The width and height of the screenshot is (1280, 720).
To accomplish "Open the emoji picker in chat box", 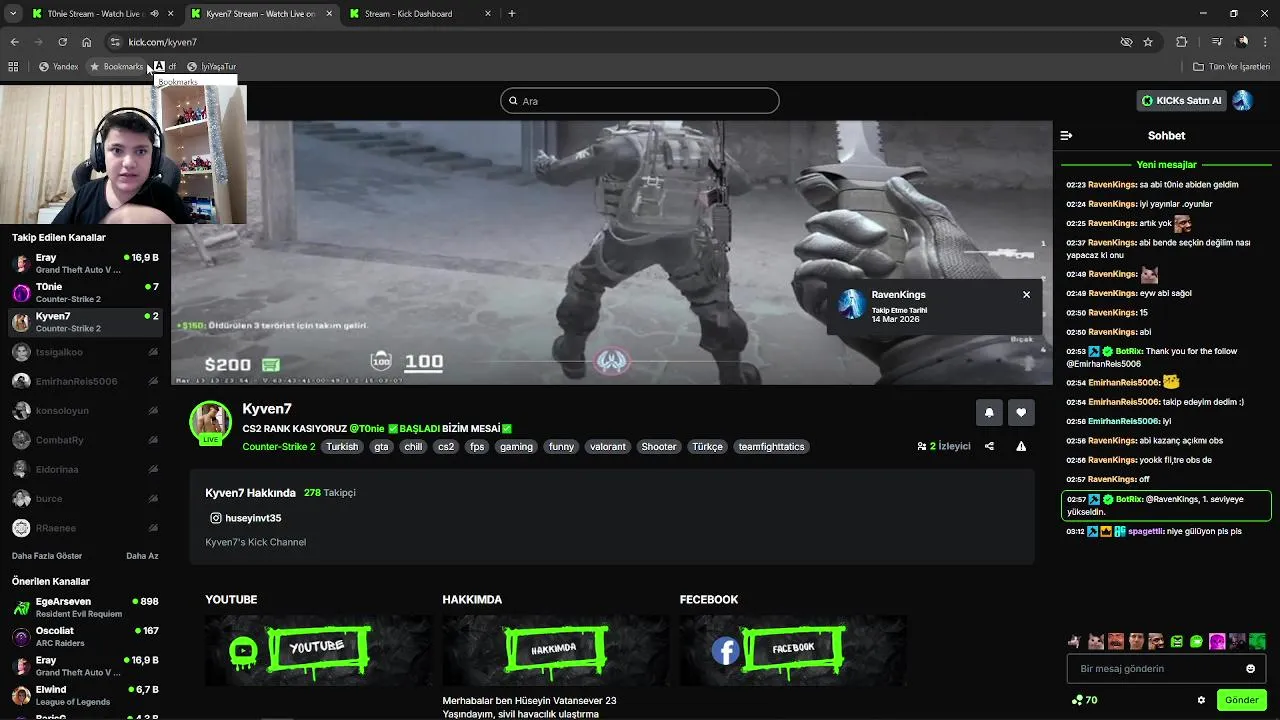I will click(1250, 669).
